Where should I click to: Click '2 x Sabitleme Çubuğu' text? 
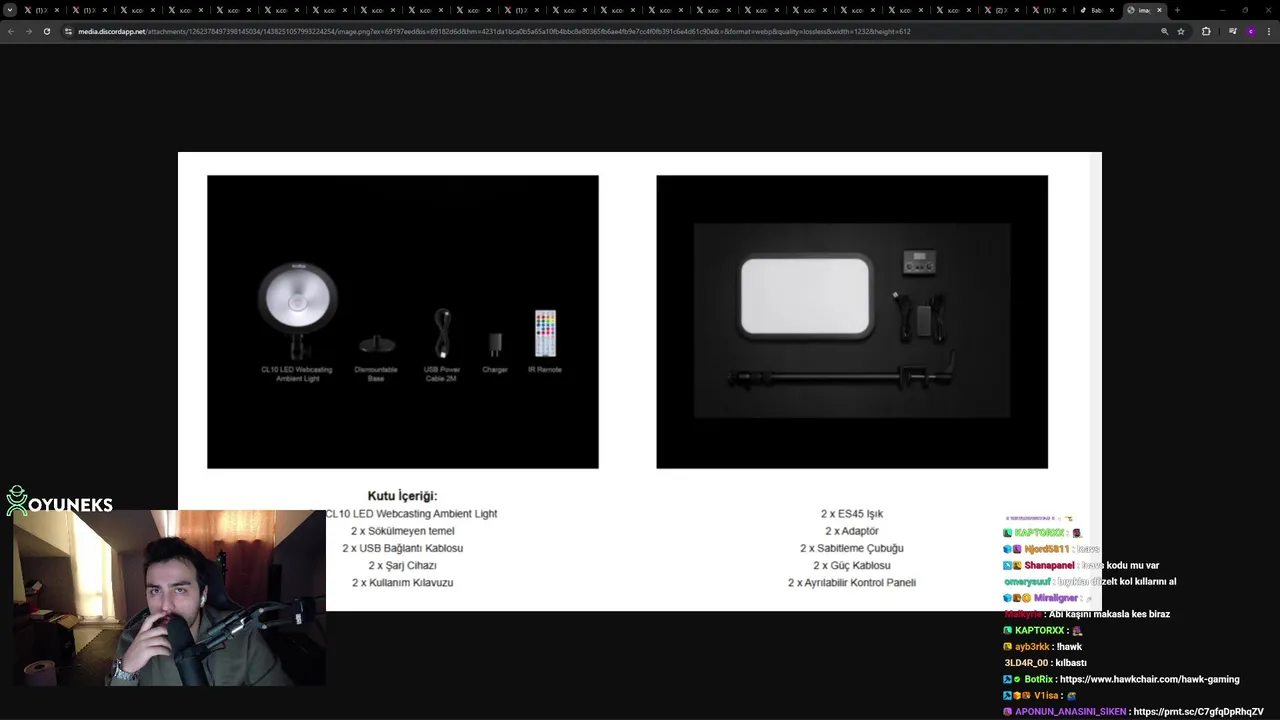[x=852, y=548]
